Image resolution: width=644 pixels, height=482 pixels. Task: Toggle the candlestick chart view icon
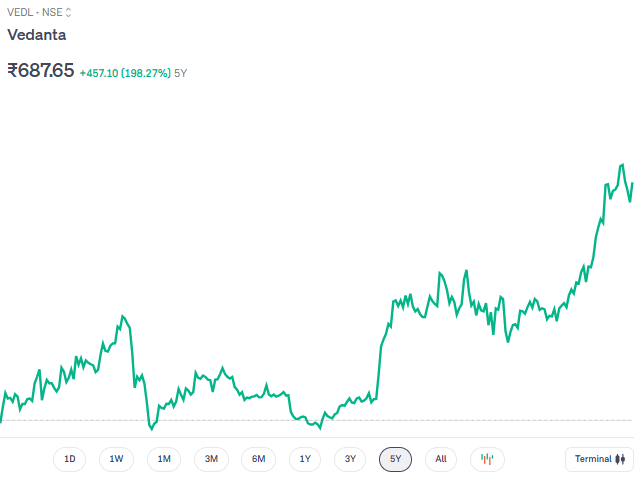point(487,459)
